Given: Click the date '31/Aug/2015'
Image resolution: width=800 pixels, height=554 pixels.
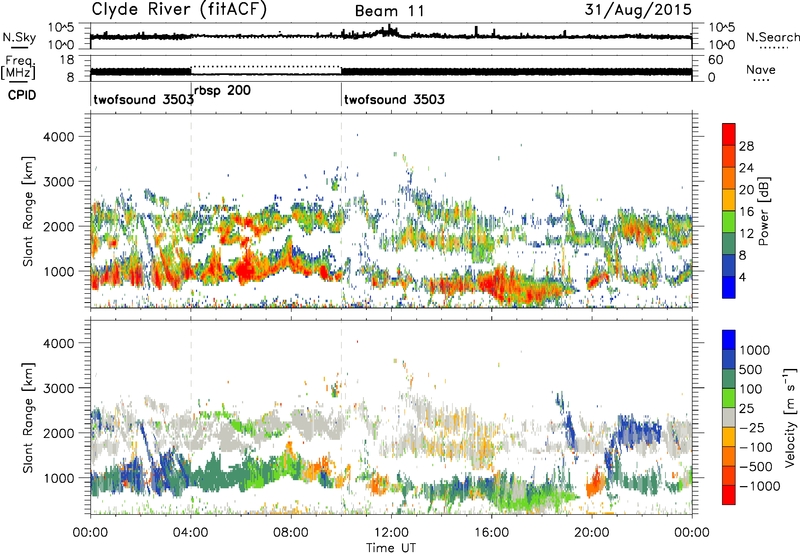Looking at the screenshot, I should click(x=638, y=10).
